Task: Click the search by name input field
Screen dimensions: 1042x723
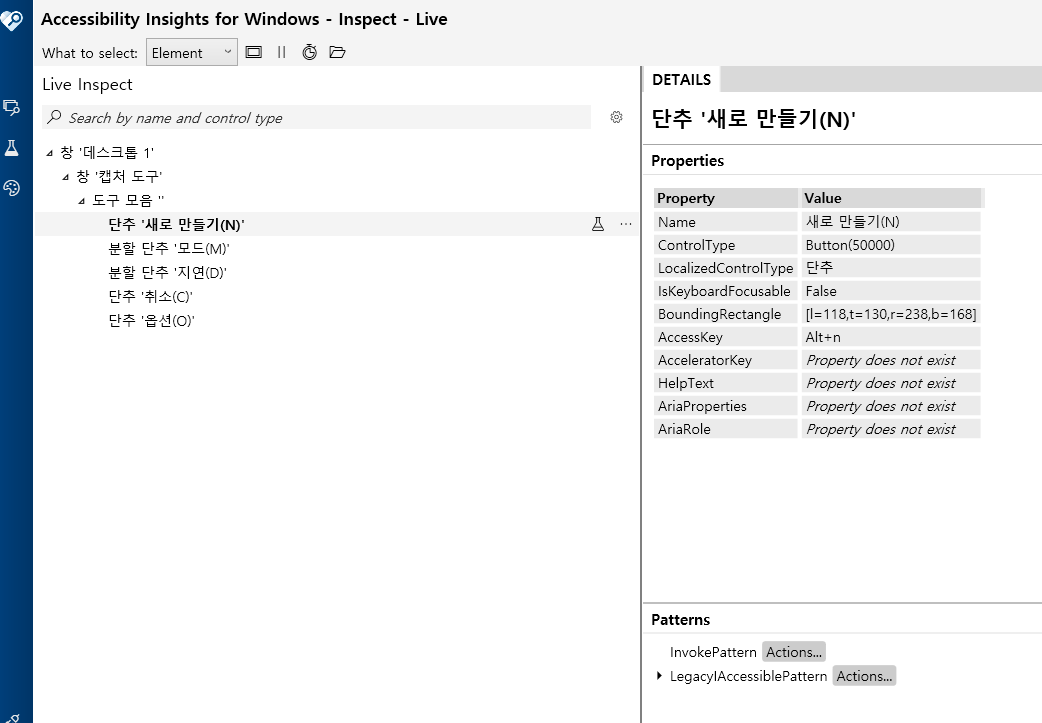Action: click(316, 118)
